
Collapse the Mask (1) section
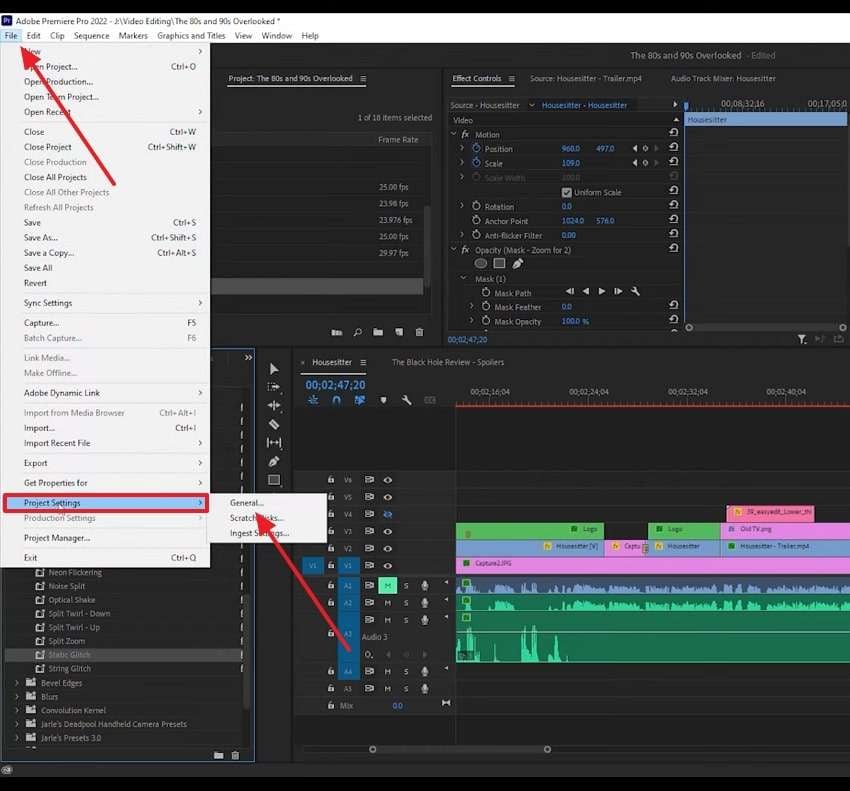point(463,278)
